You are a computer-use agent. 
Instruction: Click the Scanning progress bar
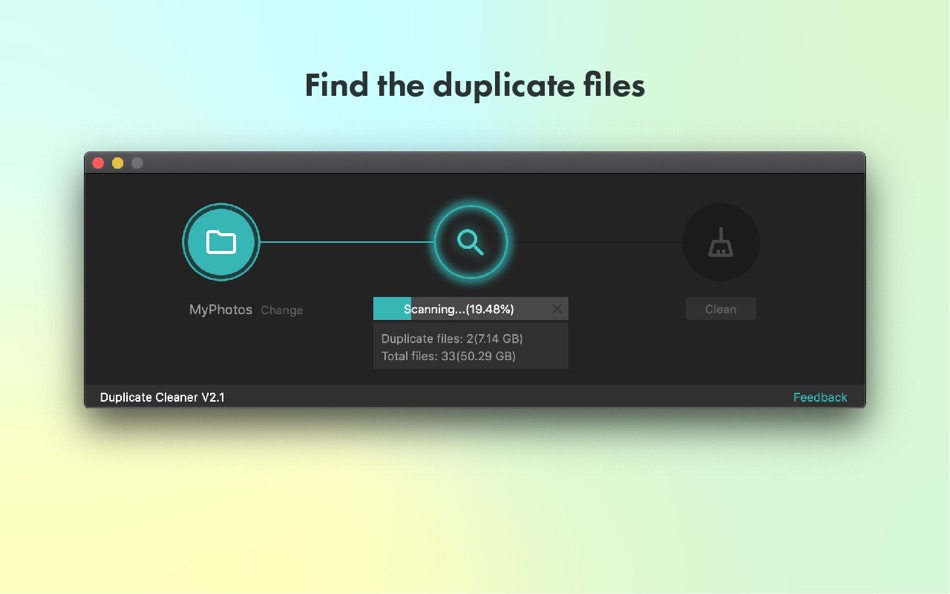click(x=471, y=309)
